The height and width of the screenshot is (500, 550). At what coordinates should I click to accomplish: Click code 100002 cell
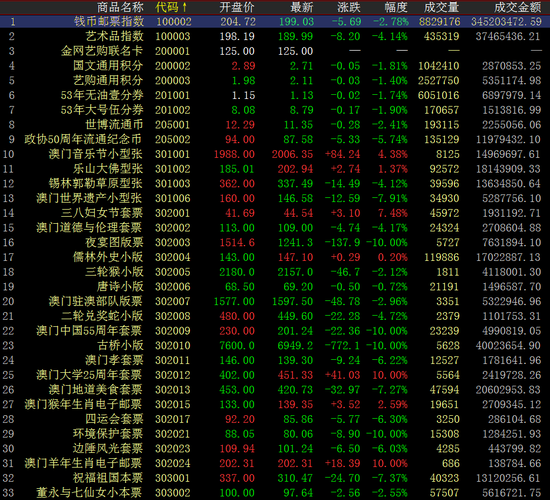click(173, 22)
